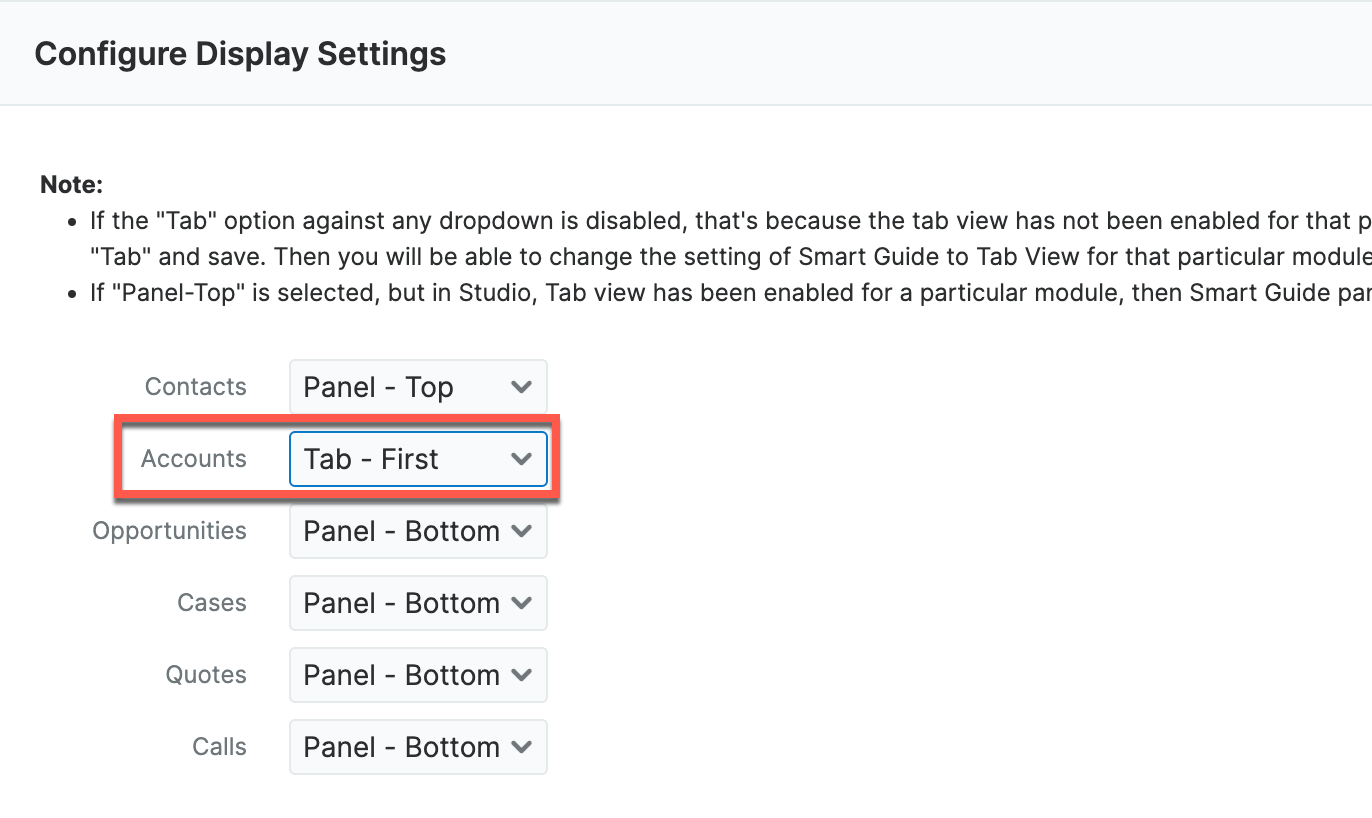Click the Quotes field label
Viewport: 1372px width, 818px height.
(x=206, y=675)
